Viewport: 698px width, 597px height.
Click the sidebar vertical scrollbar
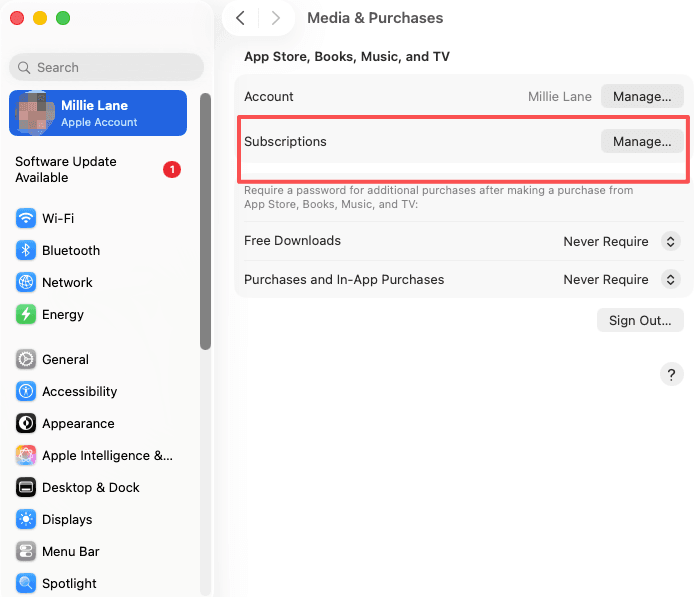pos(205,221)
